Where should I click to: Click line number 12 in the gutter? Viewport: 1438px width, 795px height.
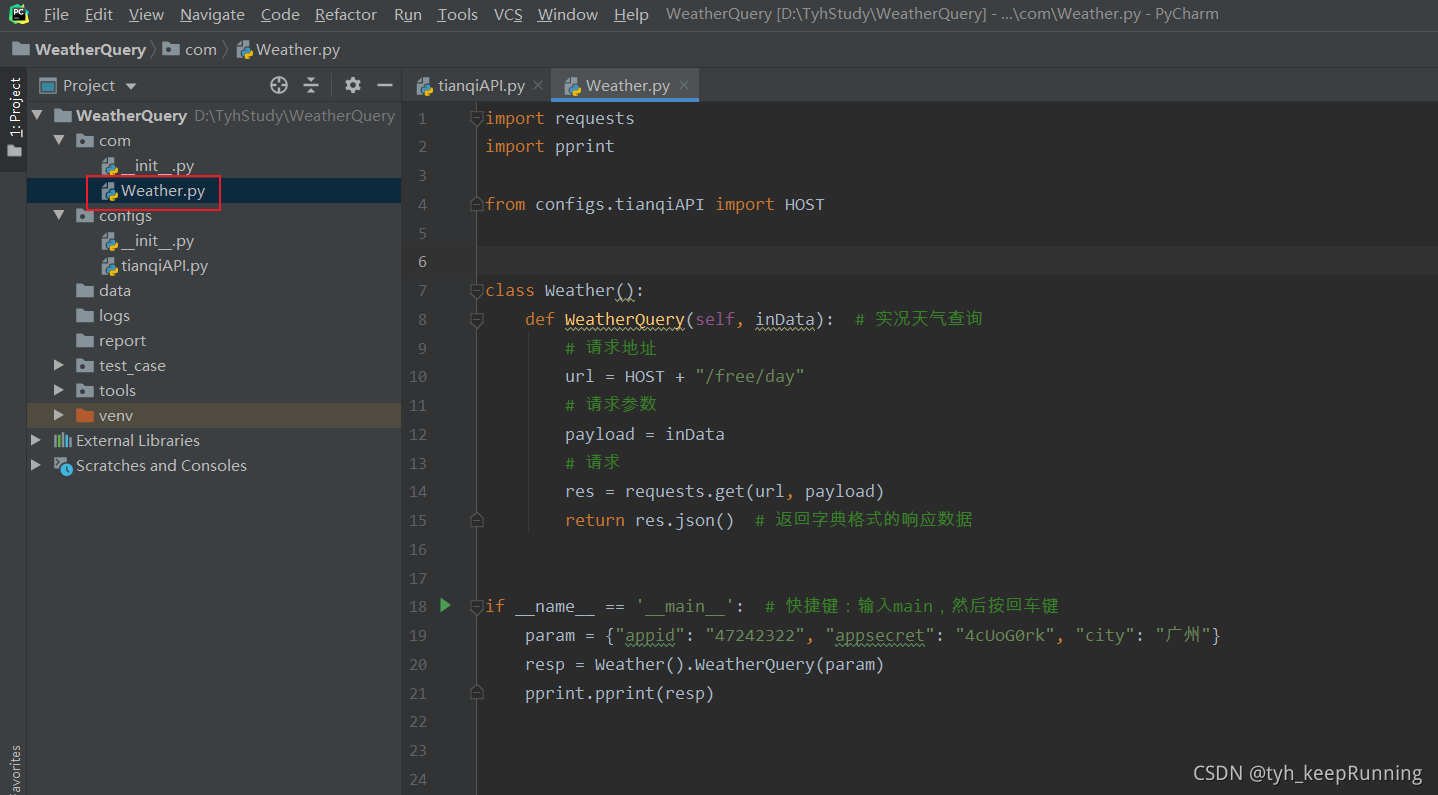[418, 434]
